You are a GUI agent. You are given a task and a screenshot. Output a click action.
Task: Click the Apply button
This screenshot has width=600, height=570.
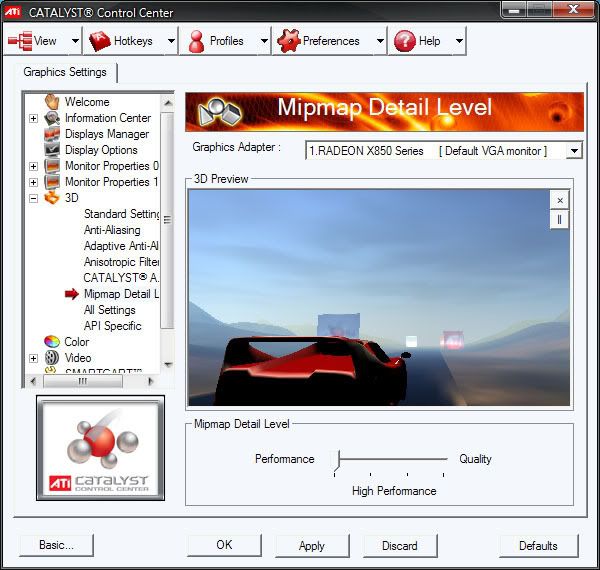pos(312,545)
